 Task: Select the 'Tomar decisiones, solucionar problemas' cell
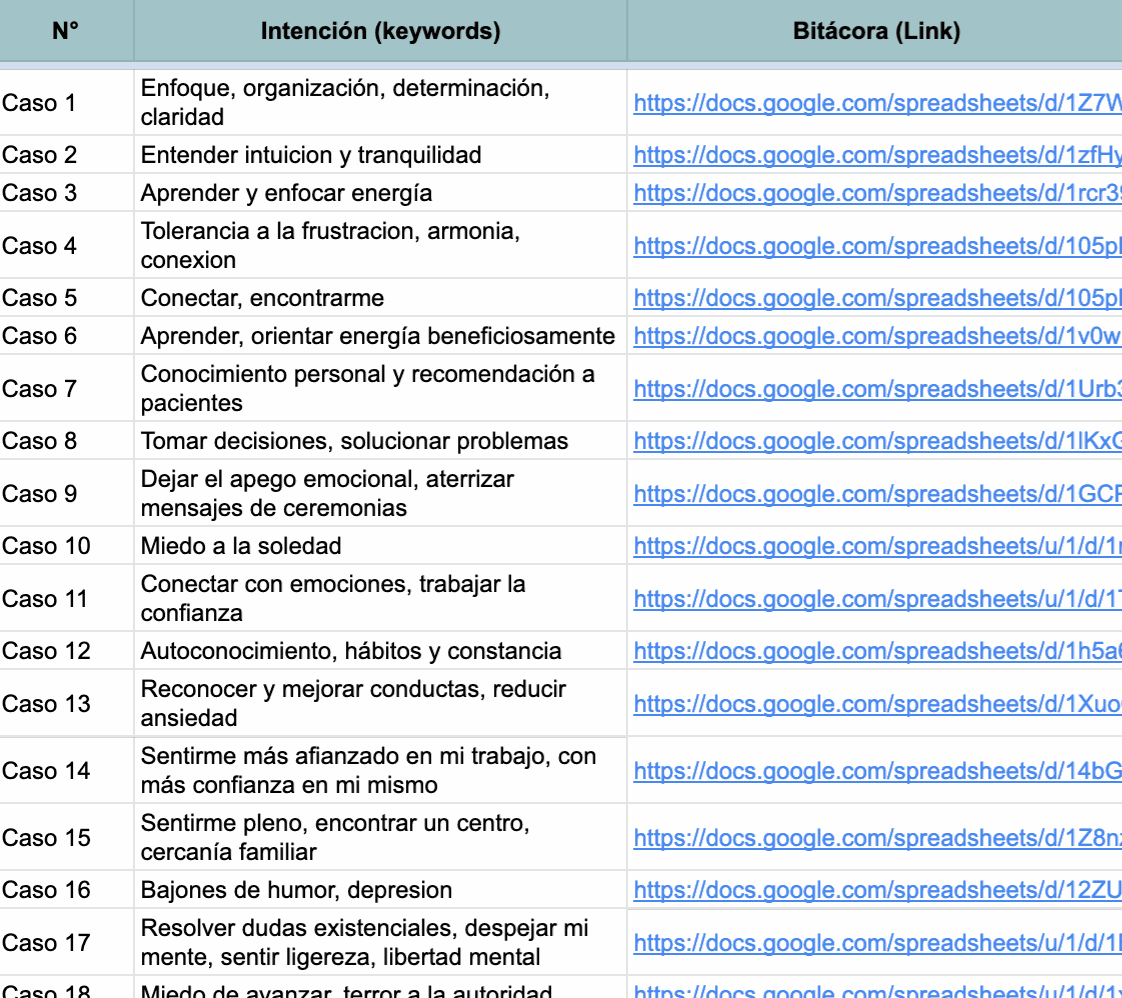pos(381,441)
